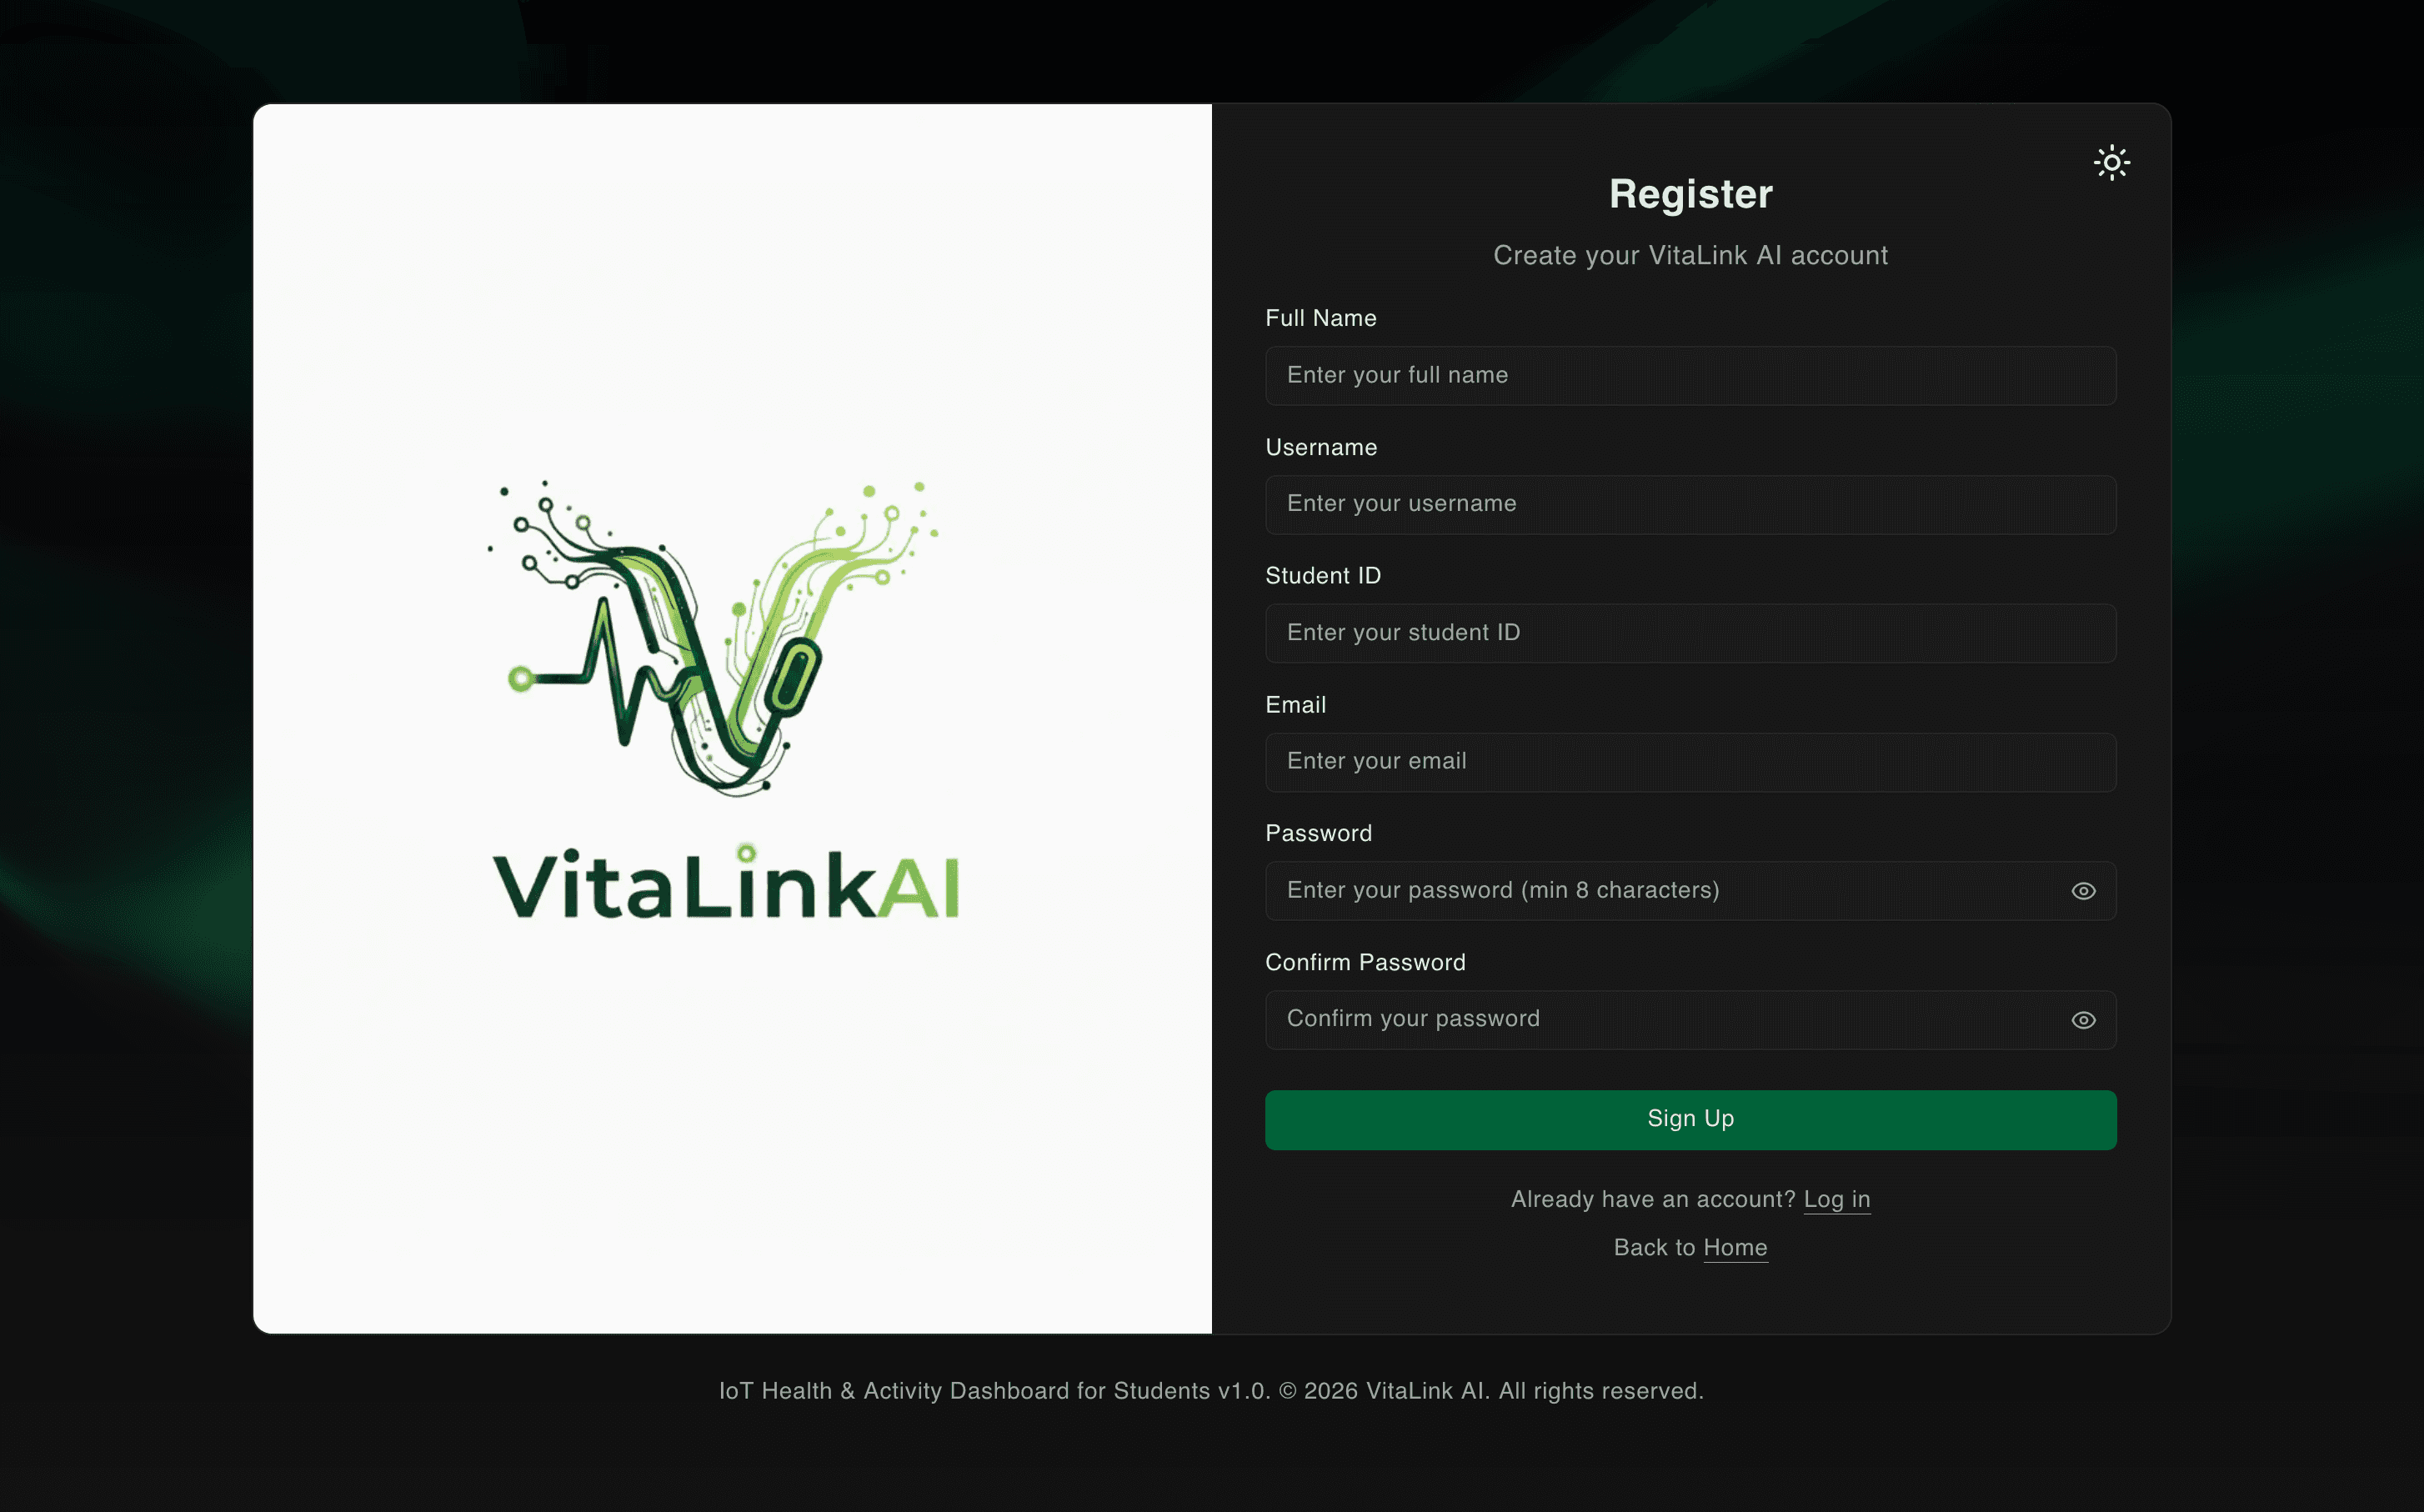
Task: Click the Full Name input field
Action: [1690, 375]
